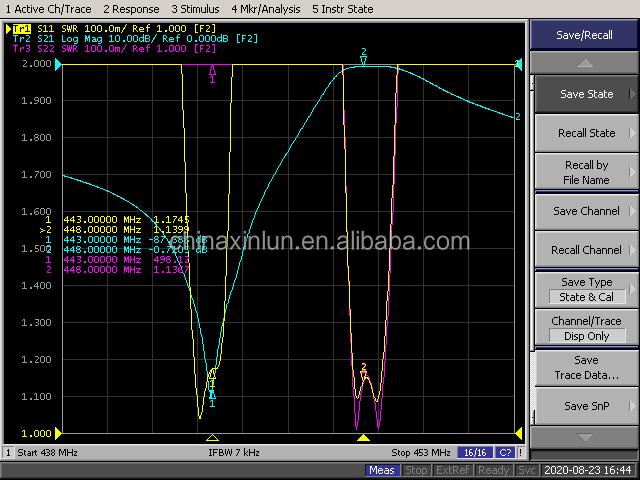Expand the Recall State submenu
This screenshot has height=480, width=640.
click(x=586, y=133)
